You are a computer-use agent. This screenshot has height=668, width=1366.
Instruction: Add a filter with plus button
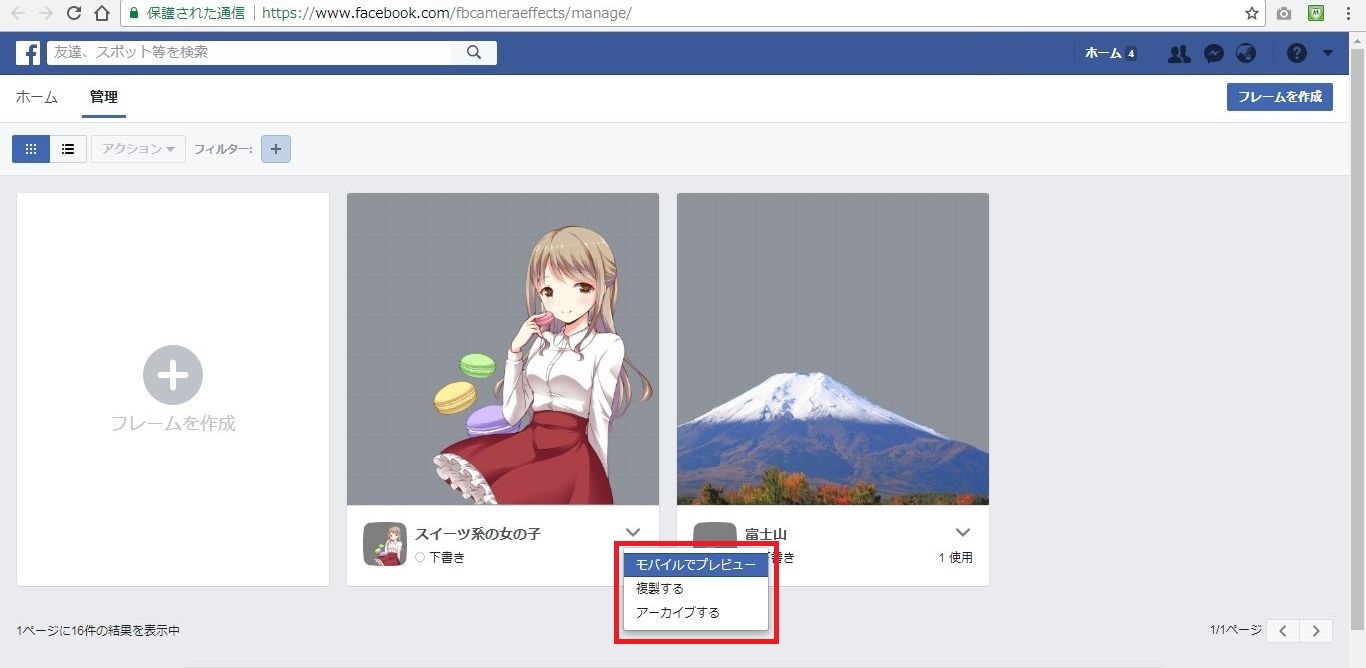276,149
